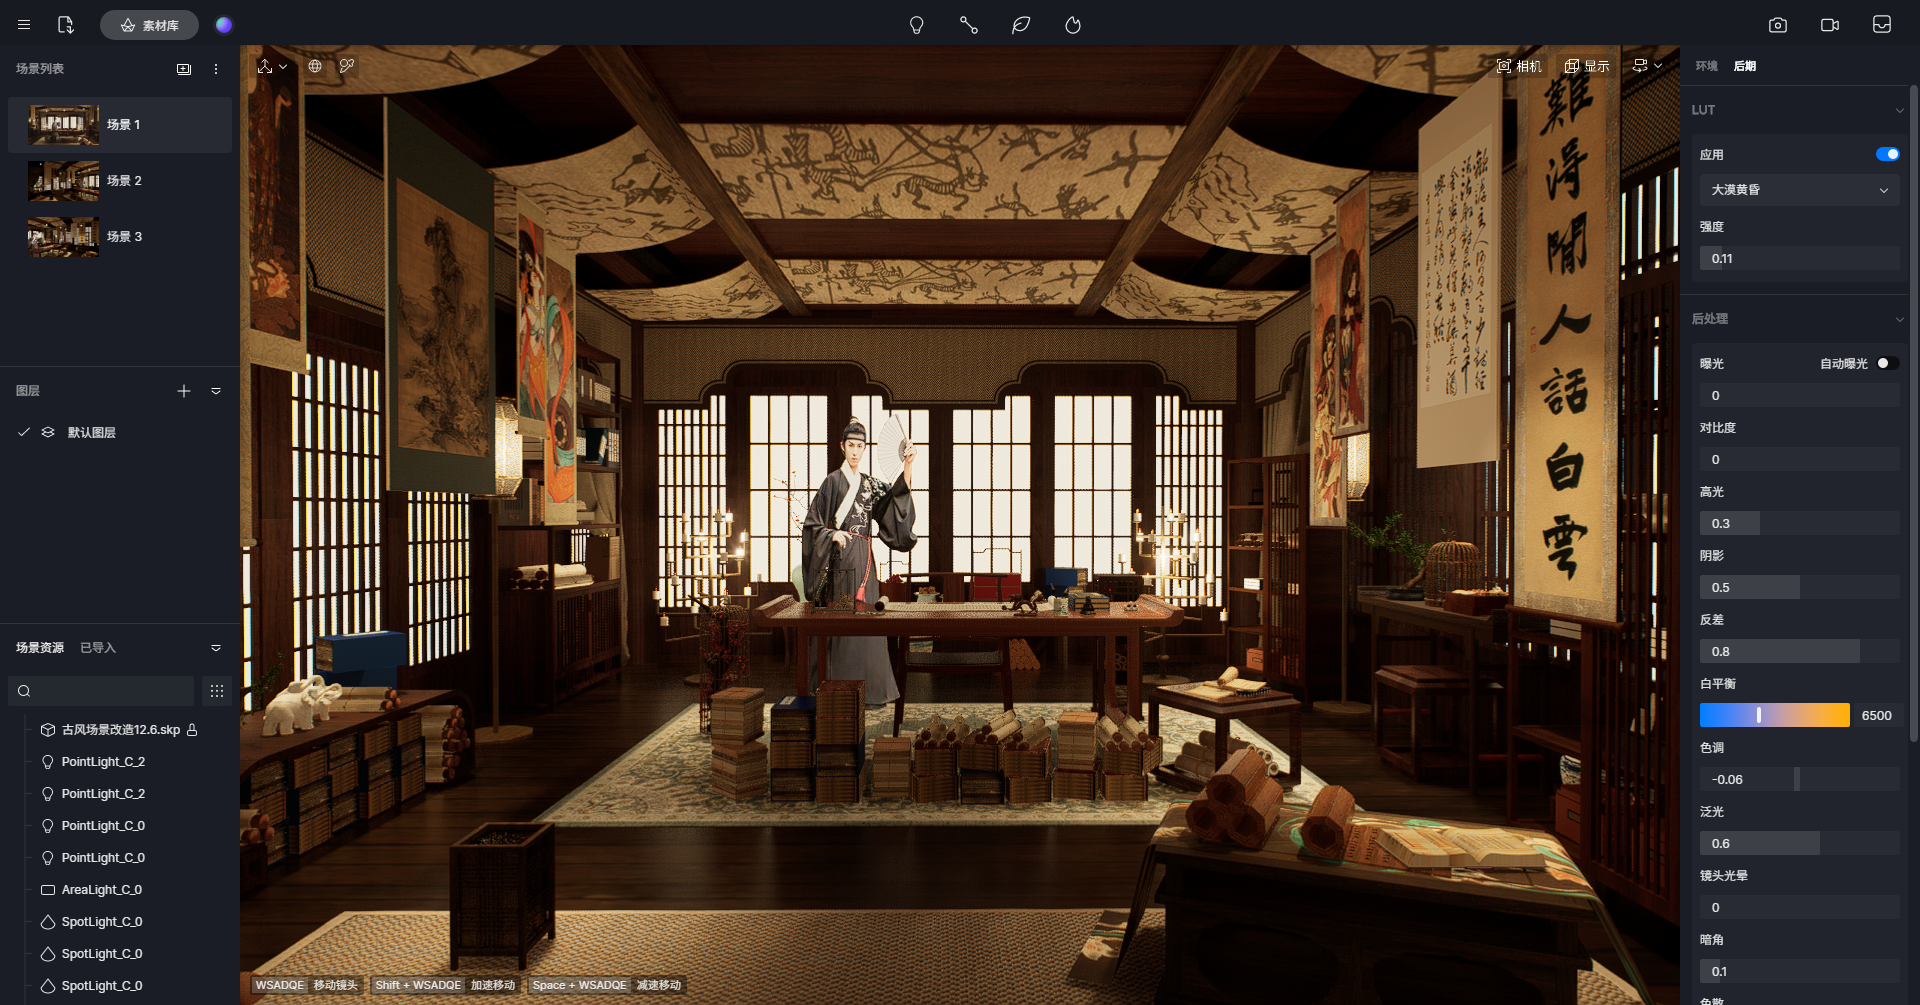The width and height of the screenshot is (1920, 1005).
Task: Toggle the LUT 应用 switch off
Action: (1887, 154)
